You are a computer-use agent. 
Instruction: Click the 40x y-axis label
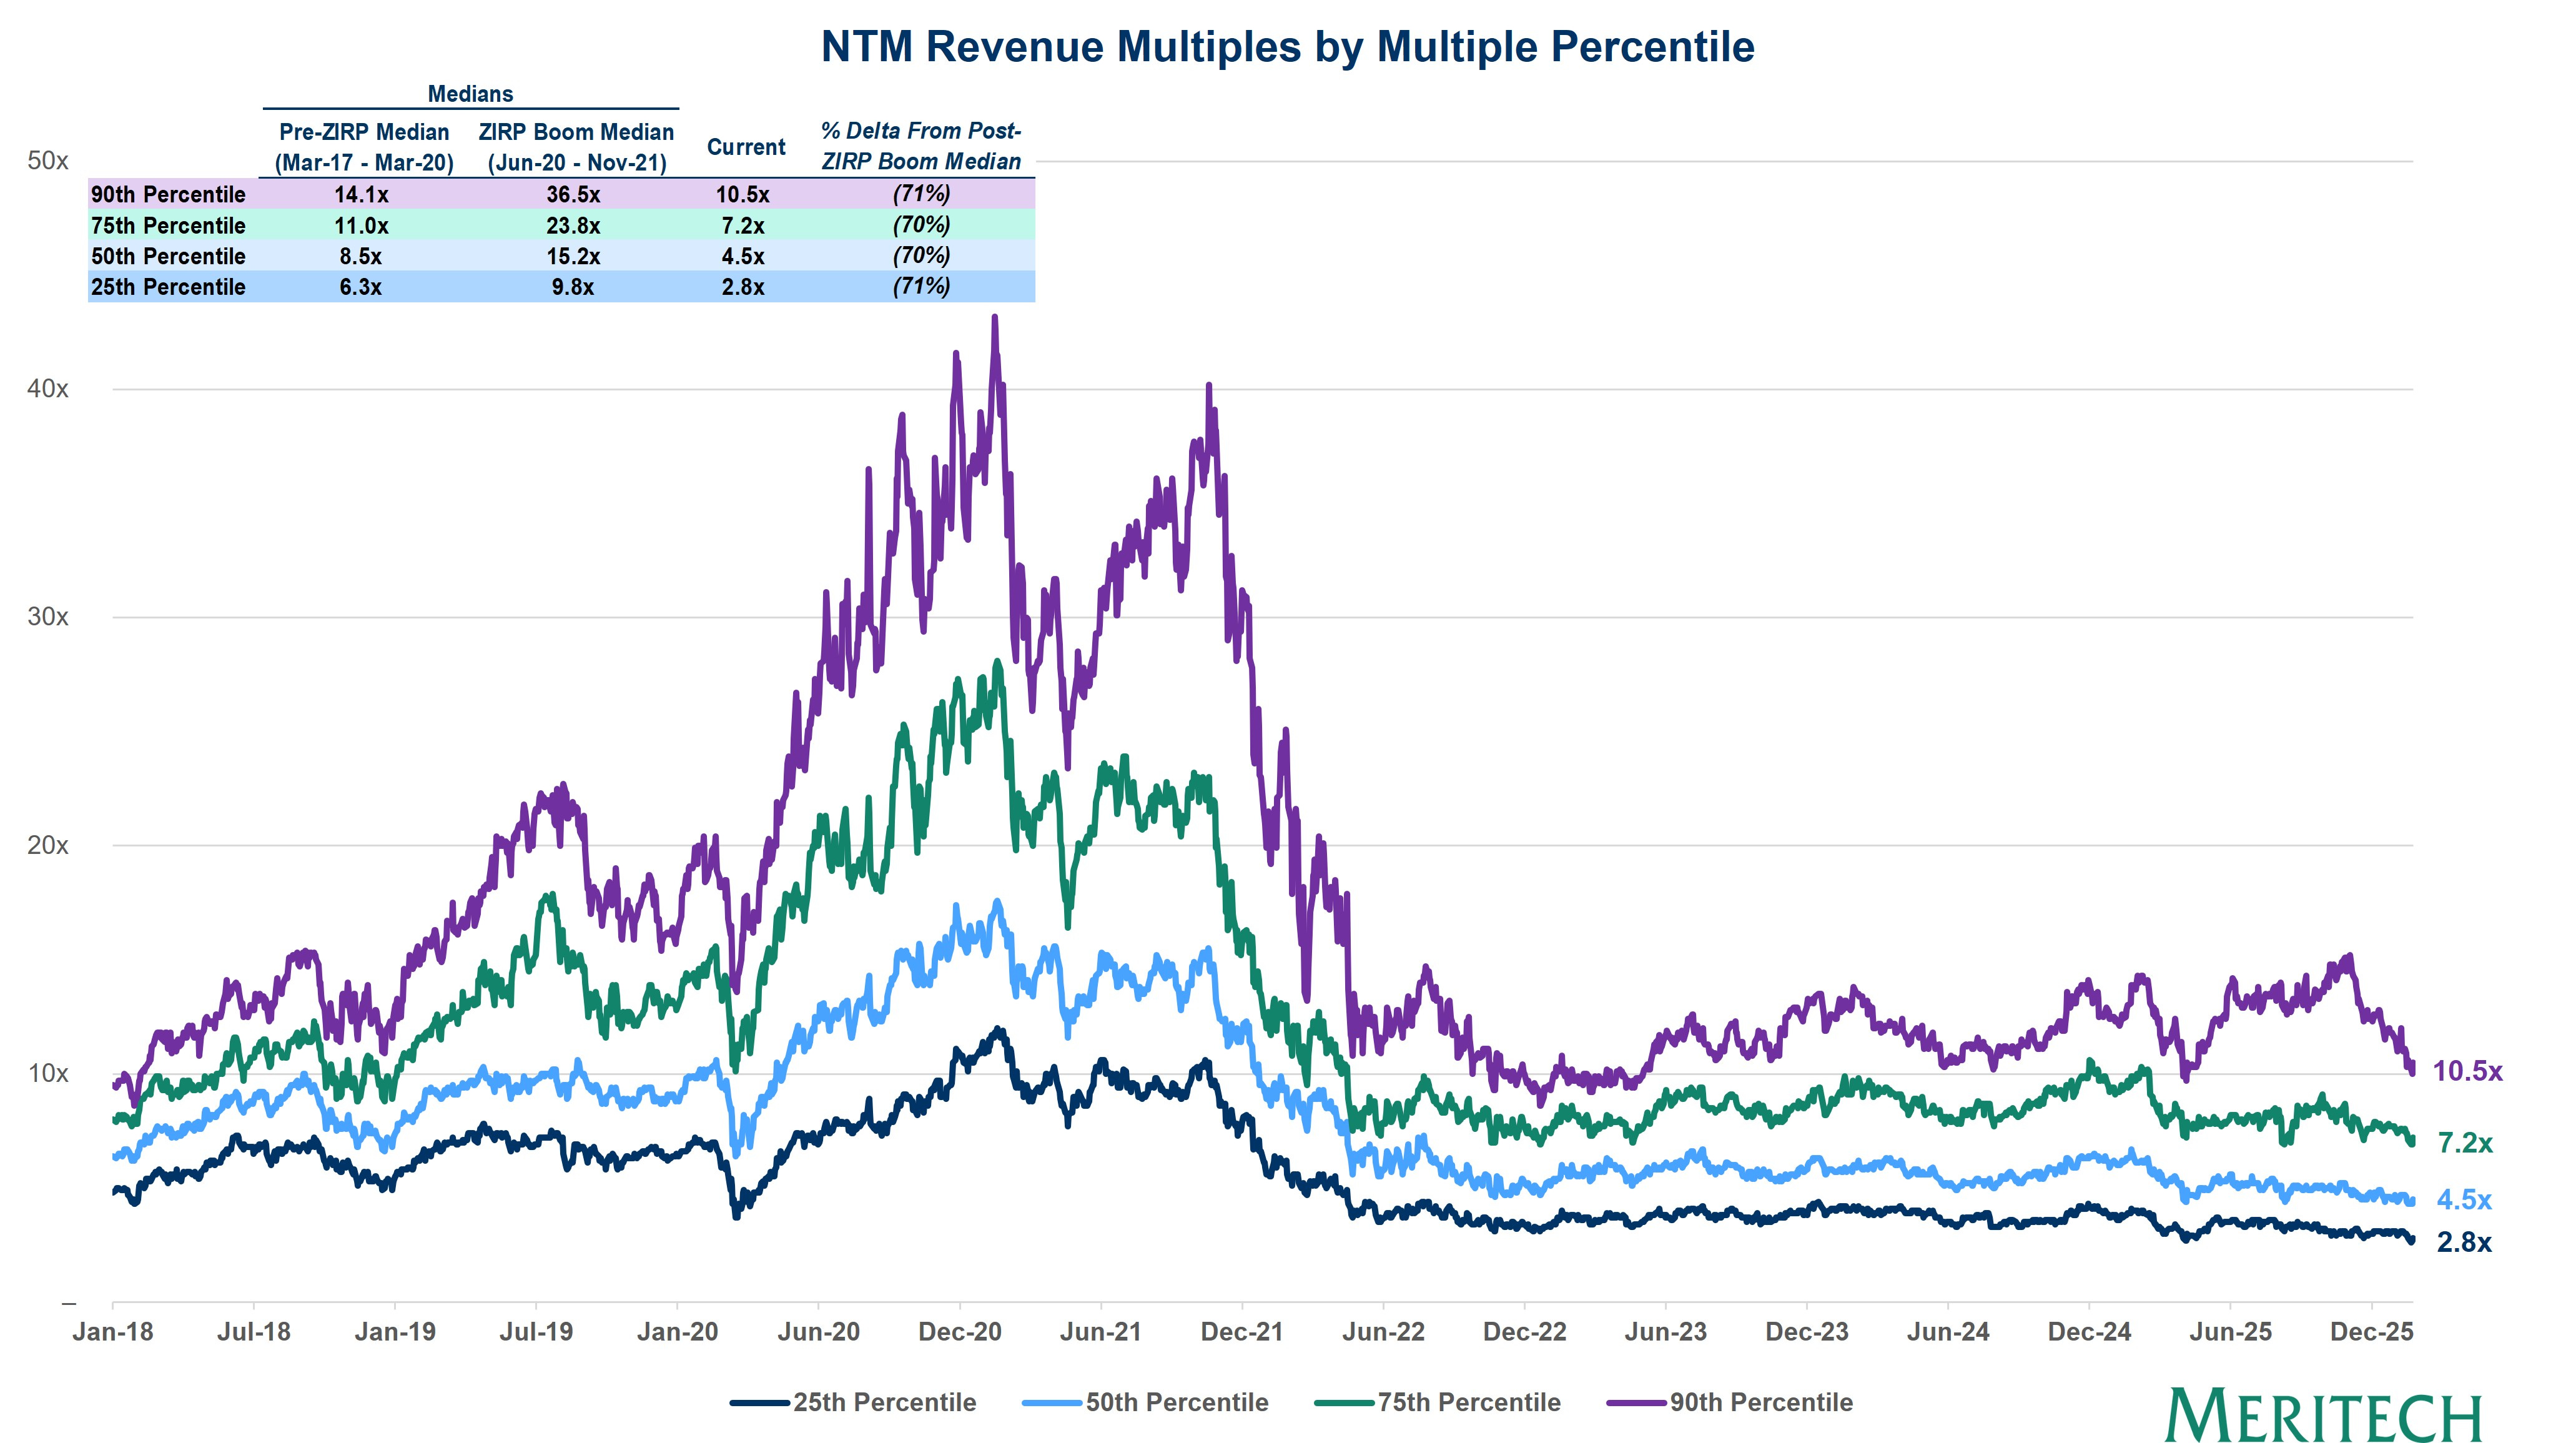click(48, 389)
